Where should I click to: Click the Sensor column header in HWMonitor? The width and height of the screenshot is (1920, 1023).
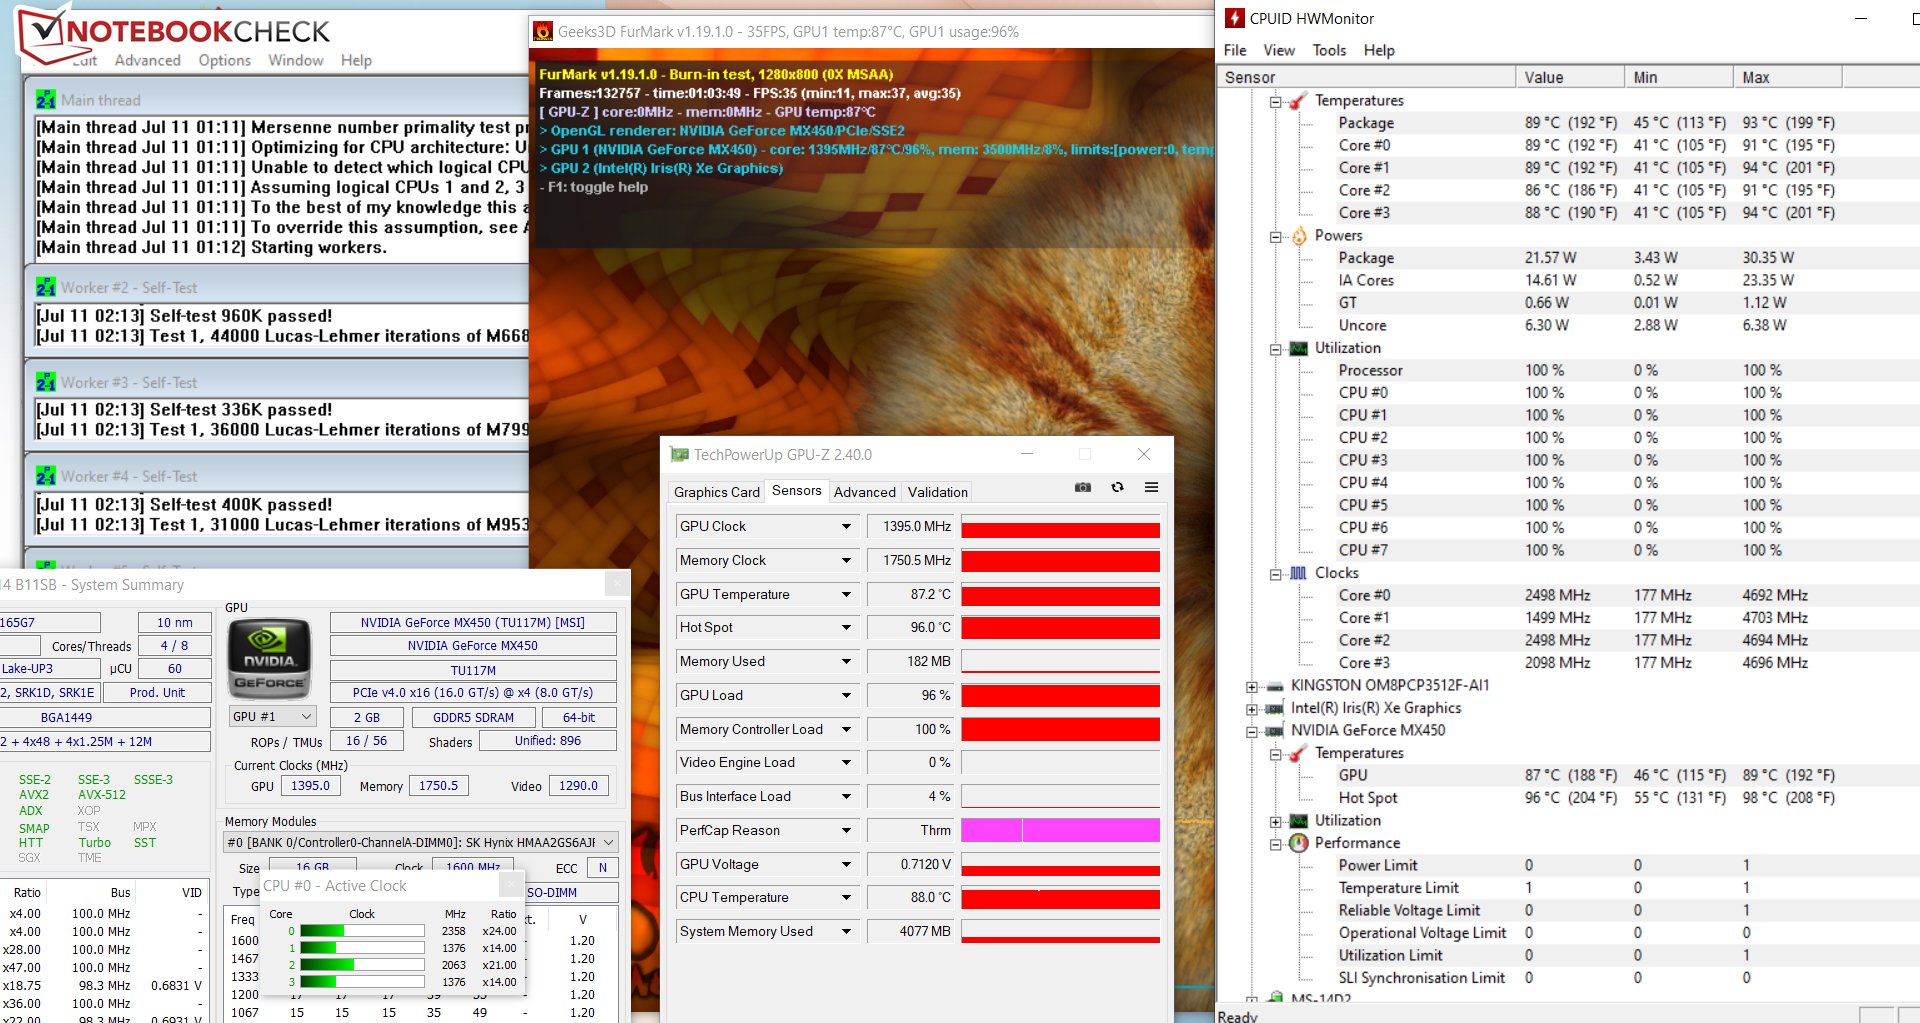[1366, 77]
